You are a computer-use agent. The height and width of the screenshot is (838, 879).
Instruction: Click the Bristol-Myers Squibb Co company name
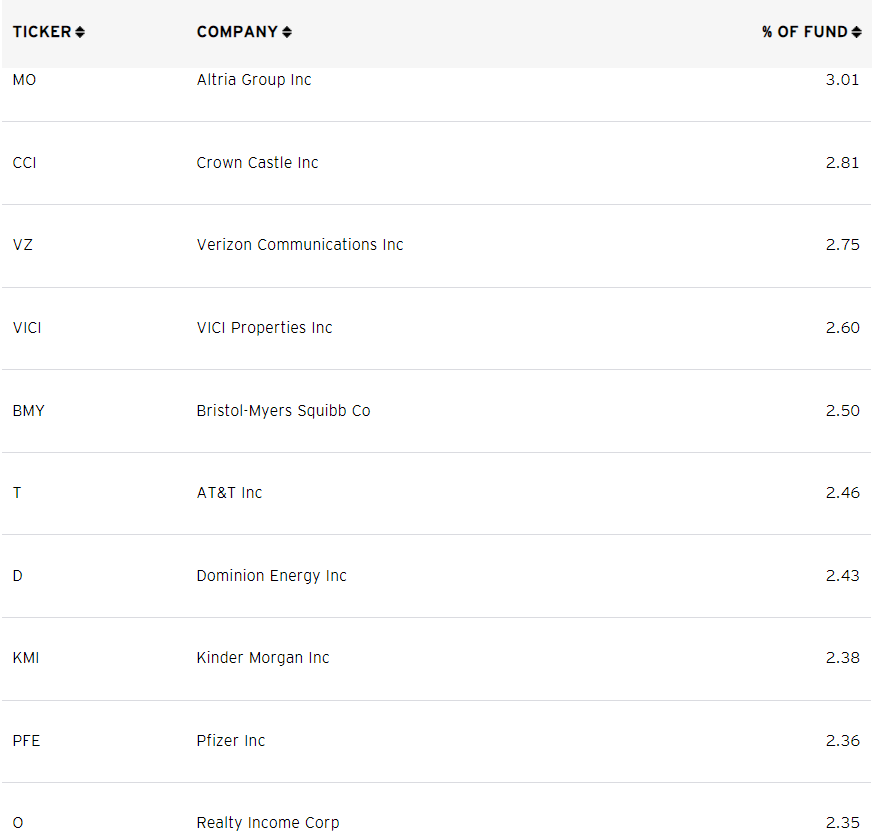click(284, 411)
